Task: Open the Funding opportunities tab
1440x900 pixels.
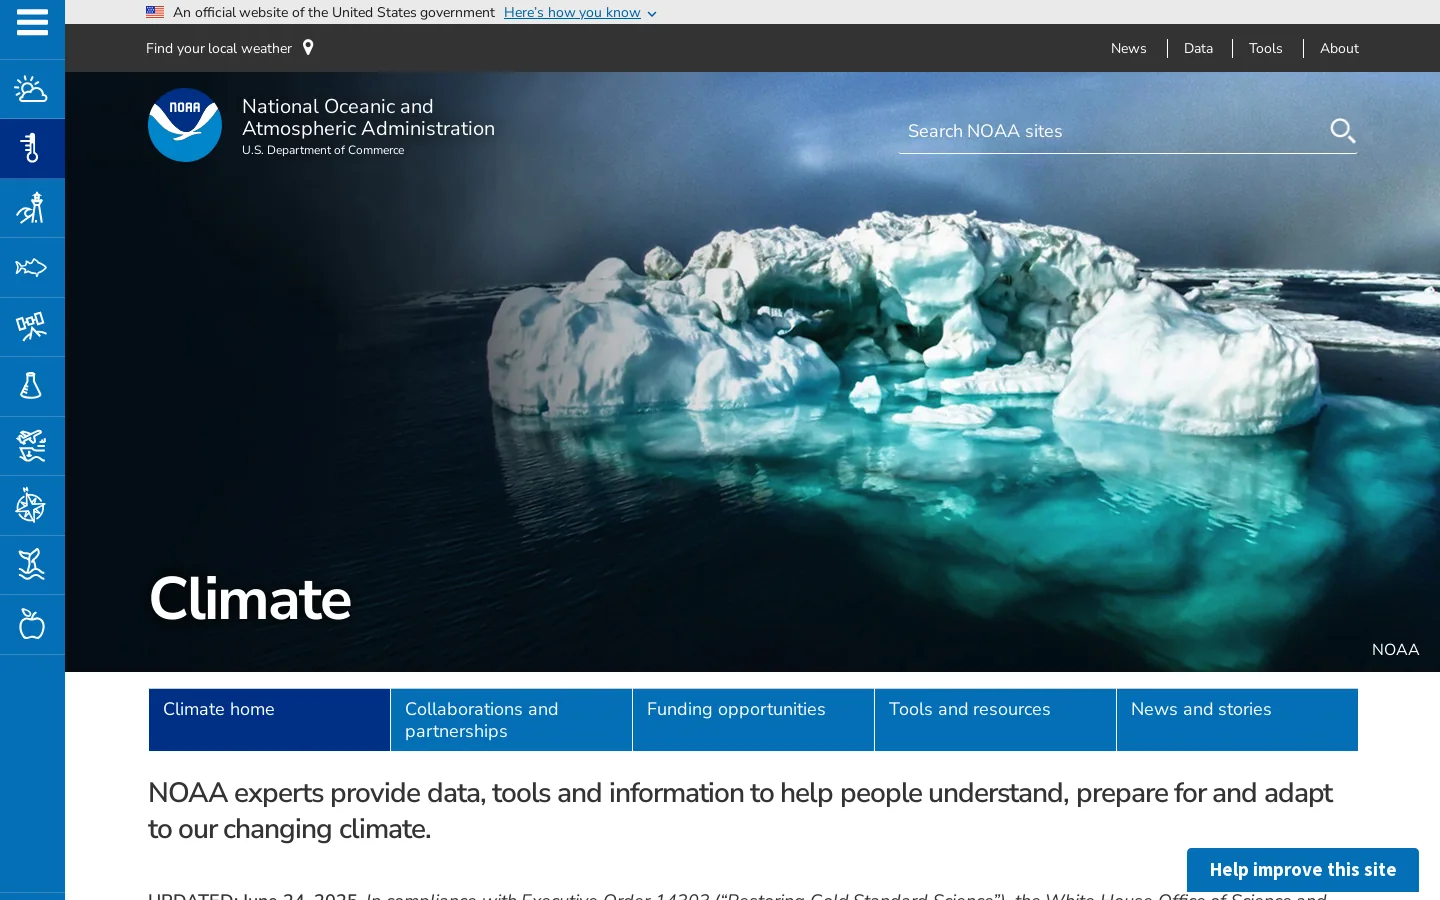Action: [x=753, y=719]
